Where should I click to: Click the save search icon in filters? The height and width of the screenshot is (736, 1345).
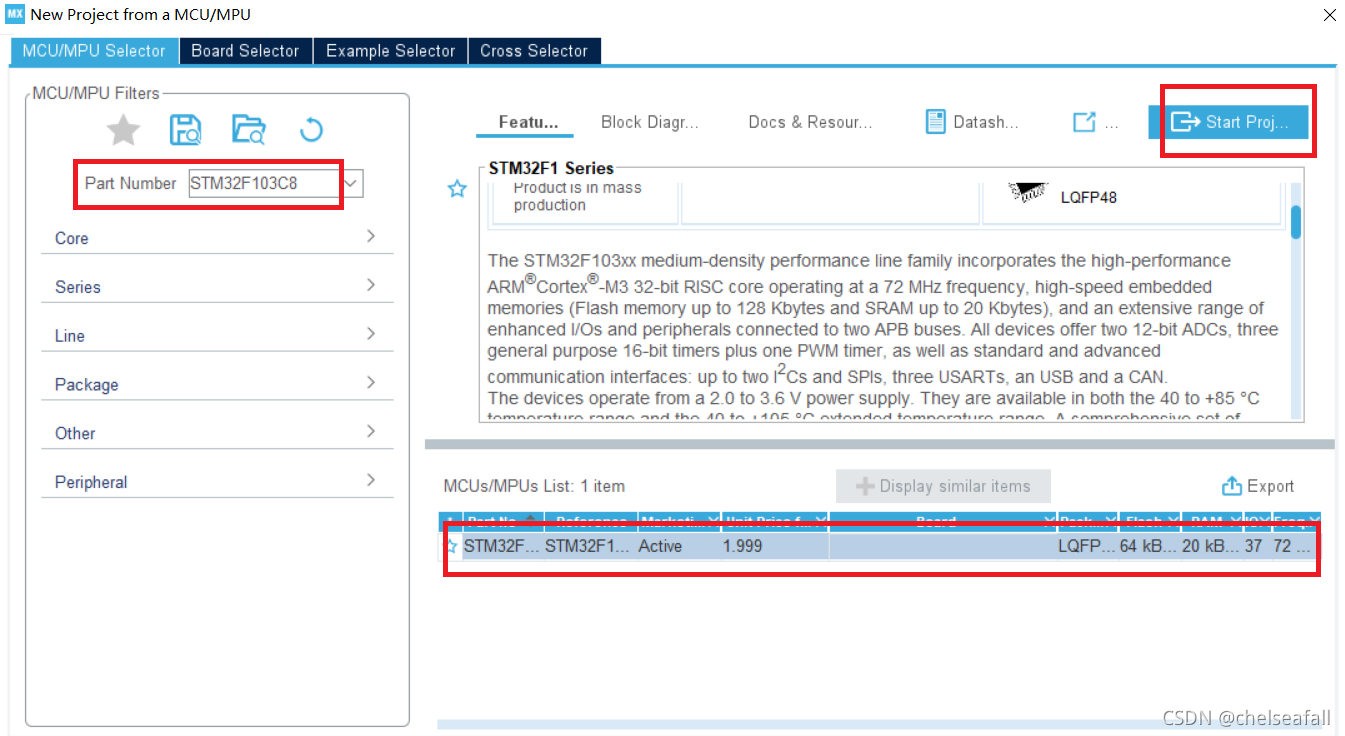coord(186,130)
